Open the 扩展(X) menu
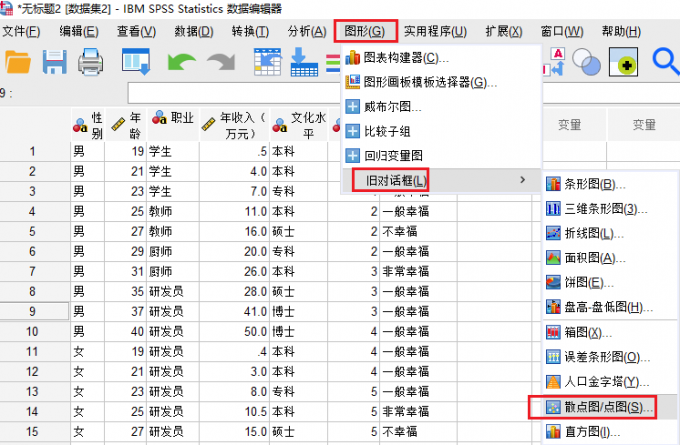 (x=503, y=31)
